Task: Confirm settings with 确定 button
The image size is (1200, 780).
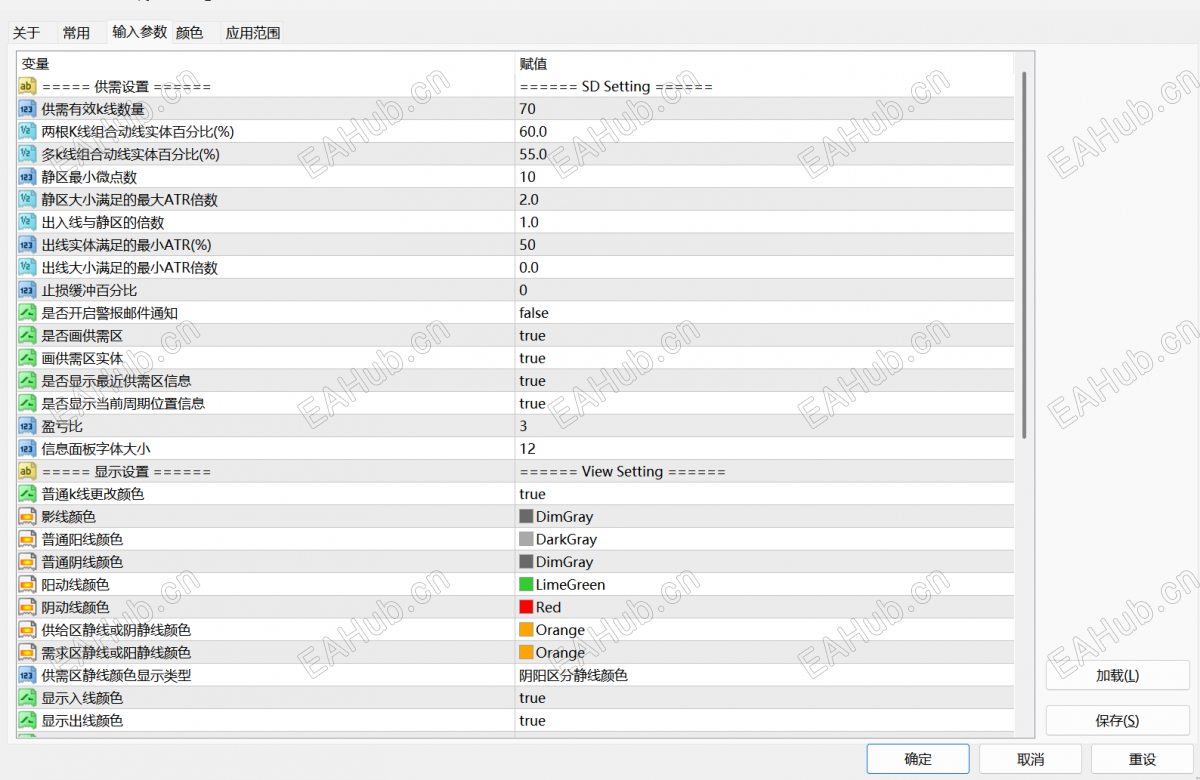Action: coord(918,759)
